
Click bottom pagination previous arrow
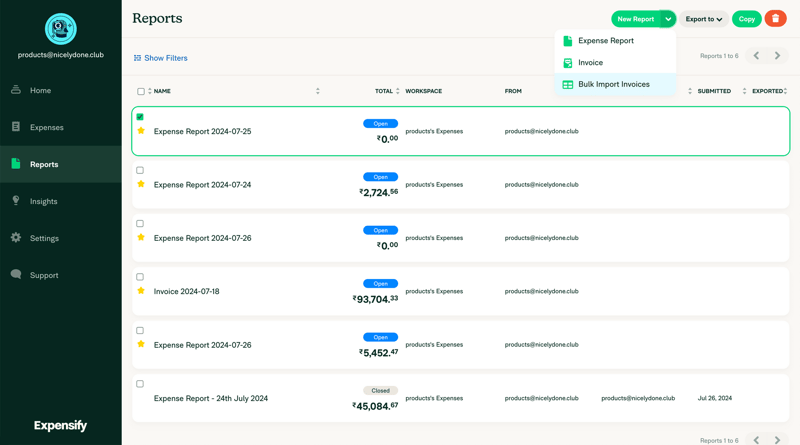point(757,440)
